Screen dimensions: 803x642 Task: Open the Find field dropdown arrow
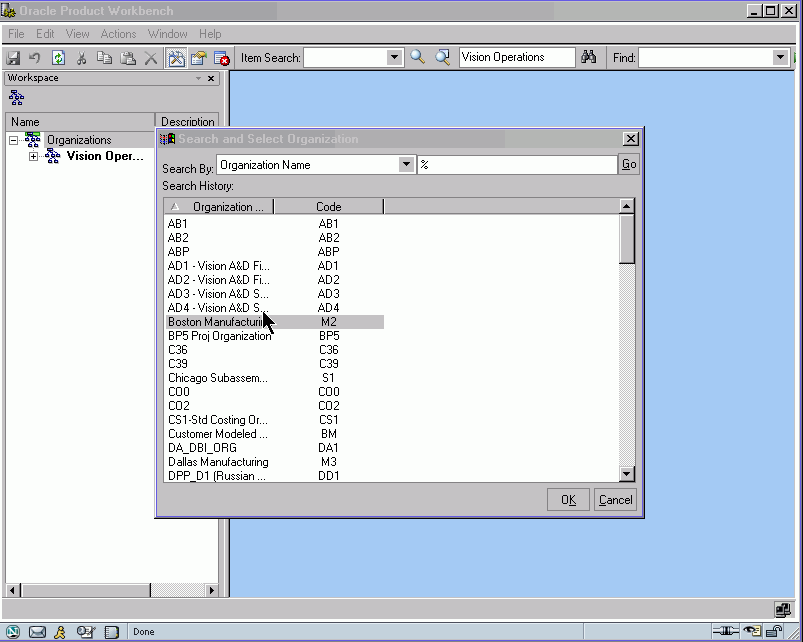pos(780,57)
